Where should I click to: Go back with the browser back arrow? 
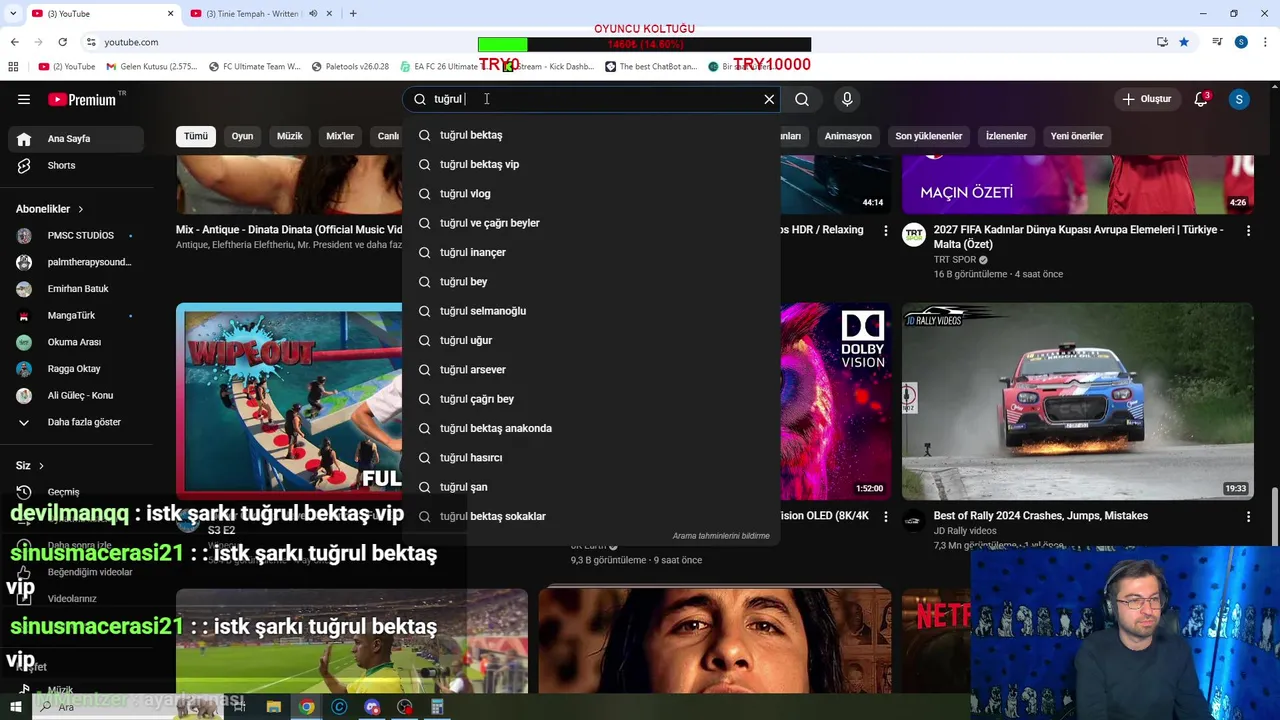14,42
